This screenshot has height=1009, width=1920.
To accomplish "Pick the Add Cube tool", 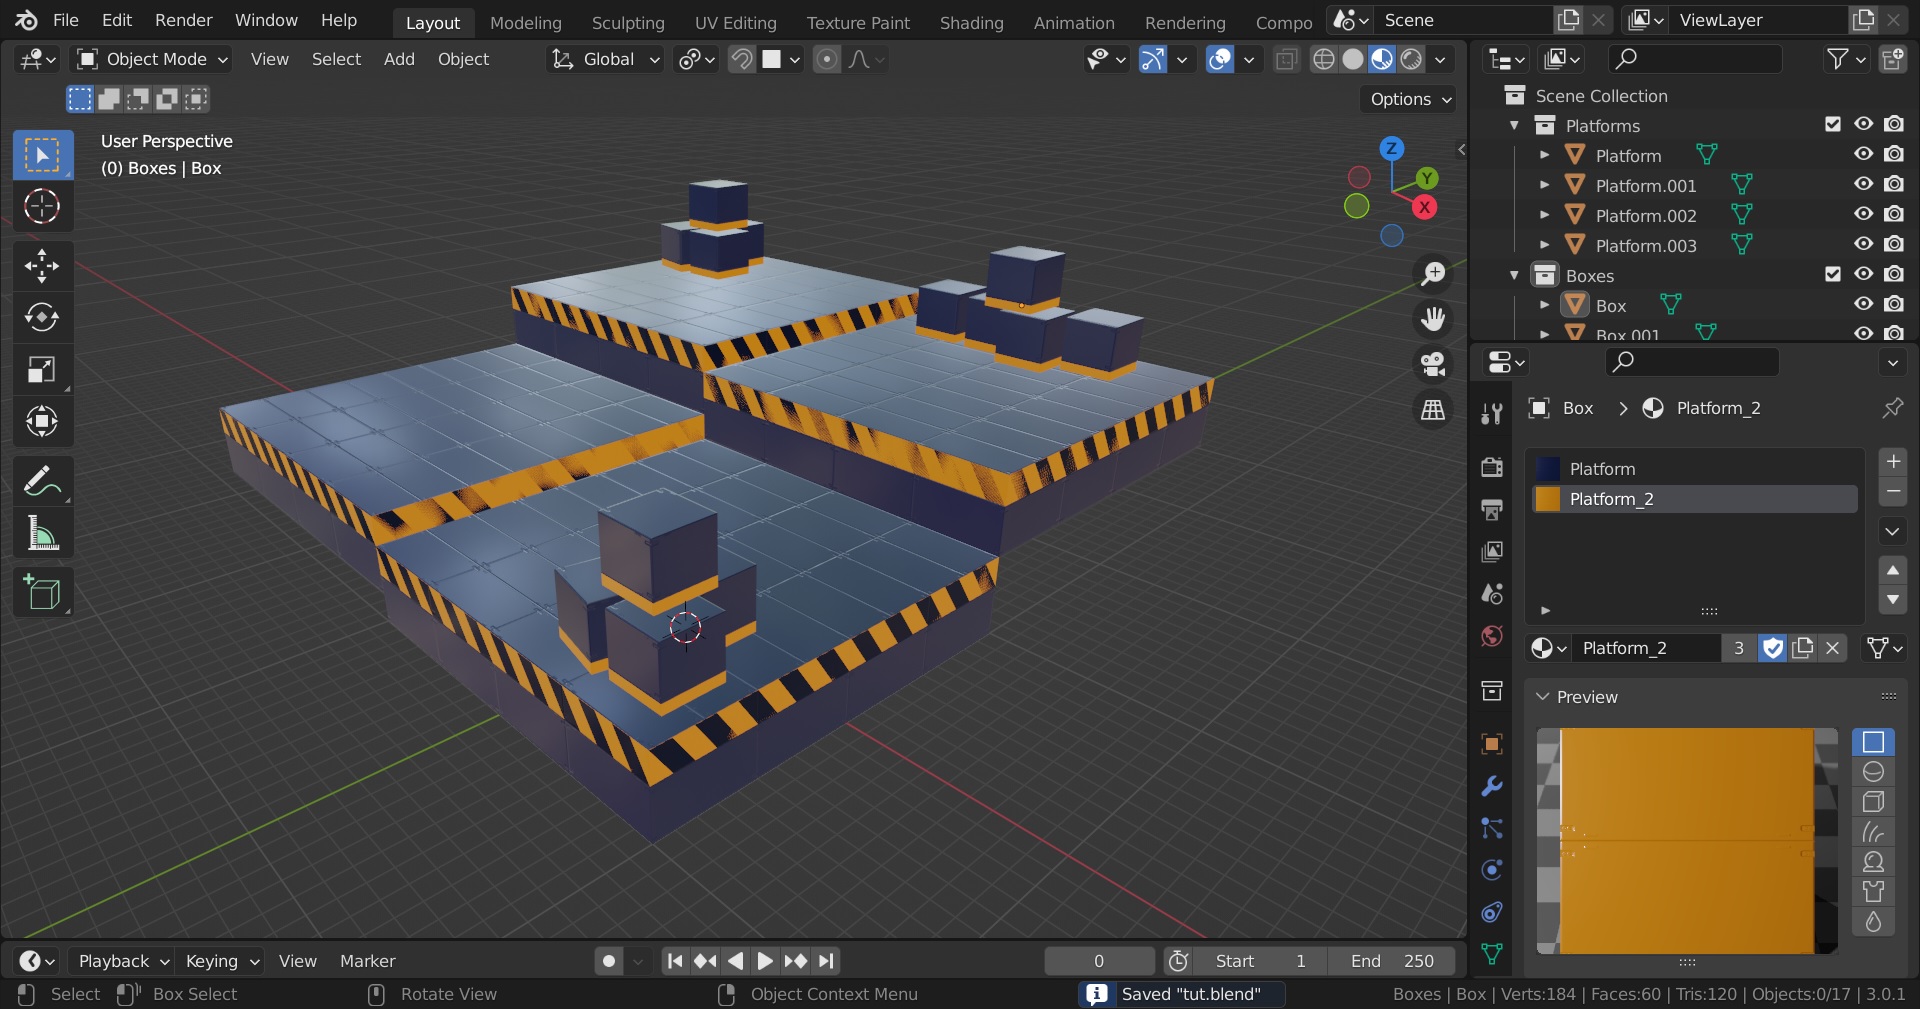I will point(42,593).
